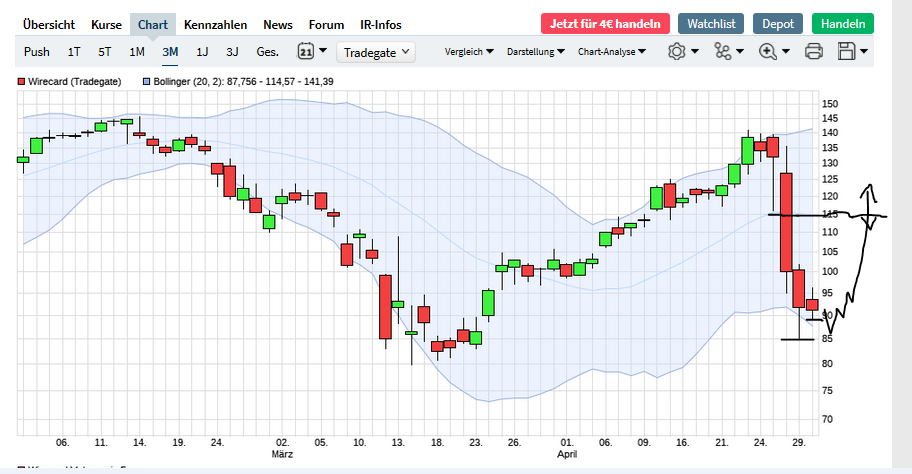Select the 1J time range
This screenshot has height=474, width=912.
202,51
